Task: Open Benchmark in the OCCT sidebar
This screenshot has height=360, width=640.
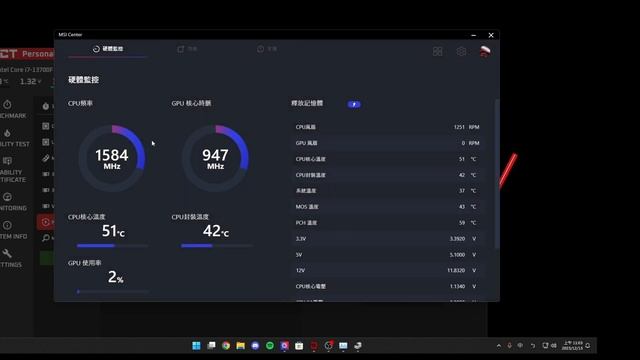Action: point(12,109)
